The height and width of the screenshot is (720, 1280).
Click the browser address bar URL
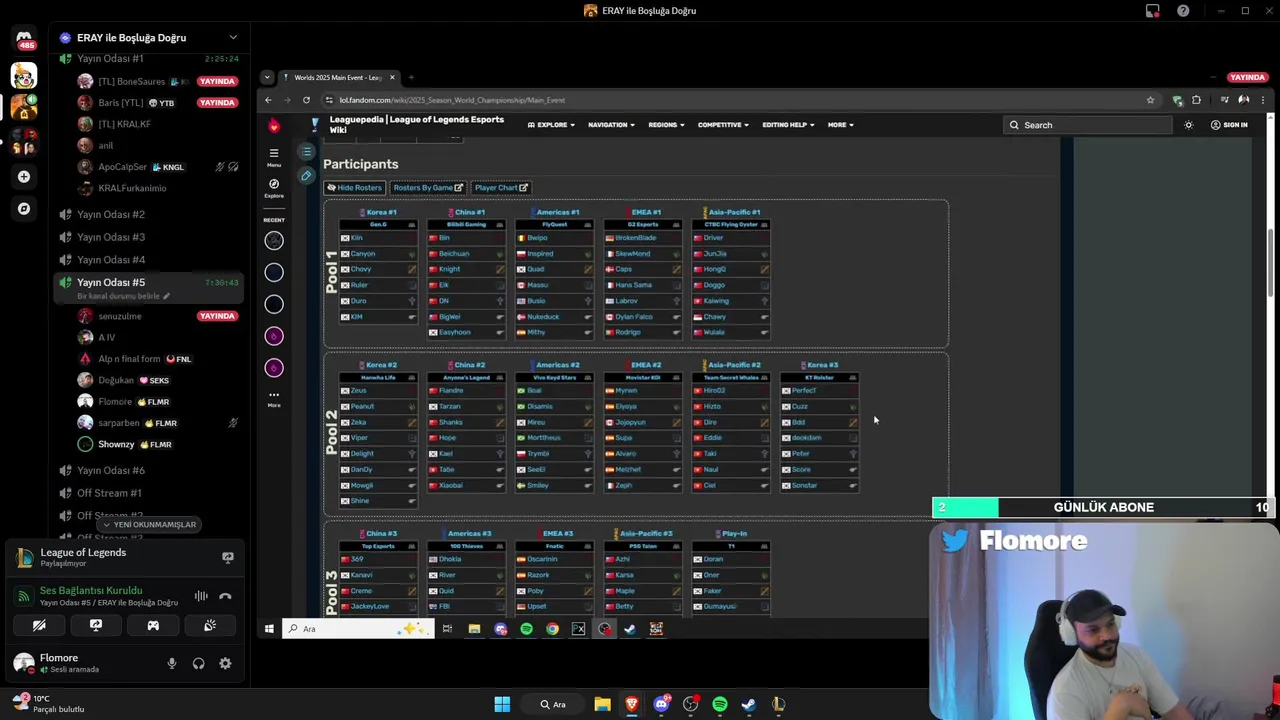[x=452, y=100]
